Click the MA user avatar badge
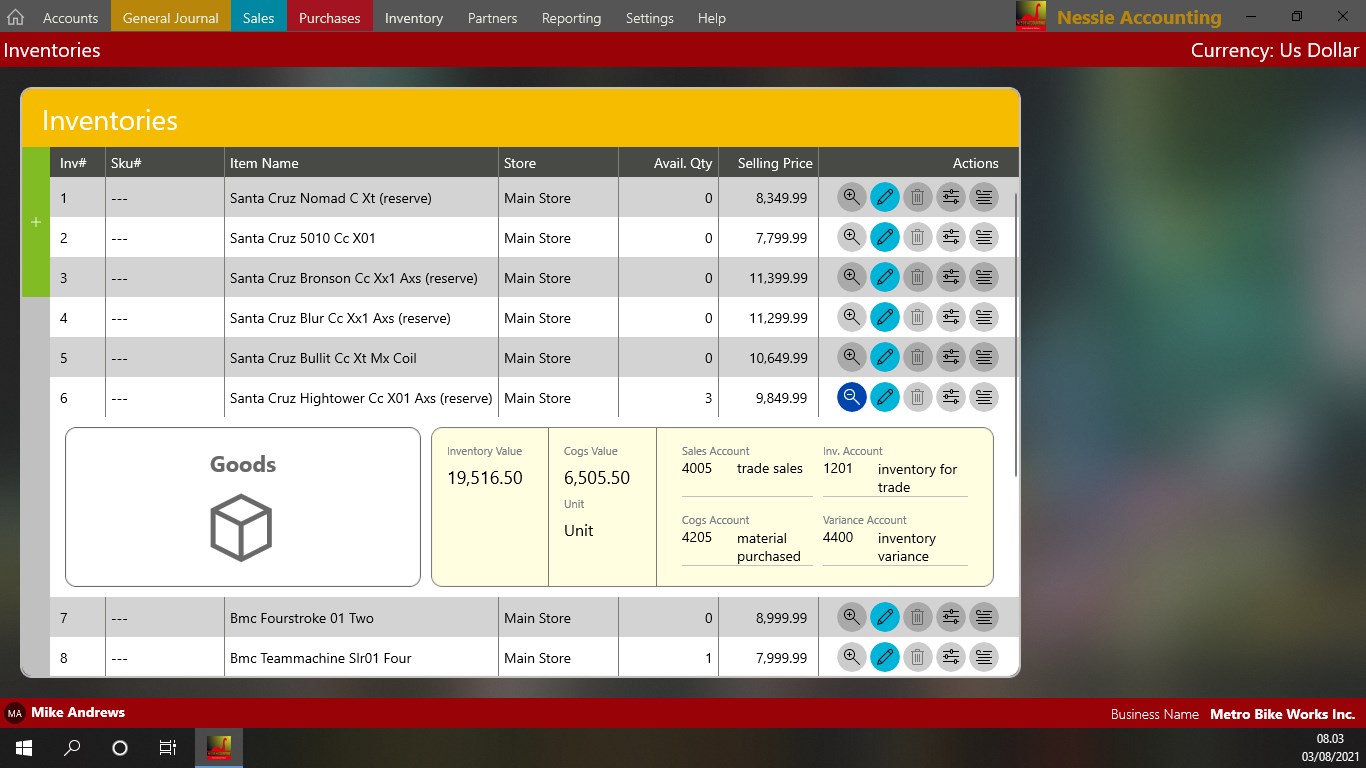This screenshot has width=1366, height=768. 15,713
